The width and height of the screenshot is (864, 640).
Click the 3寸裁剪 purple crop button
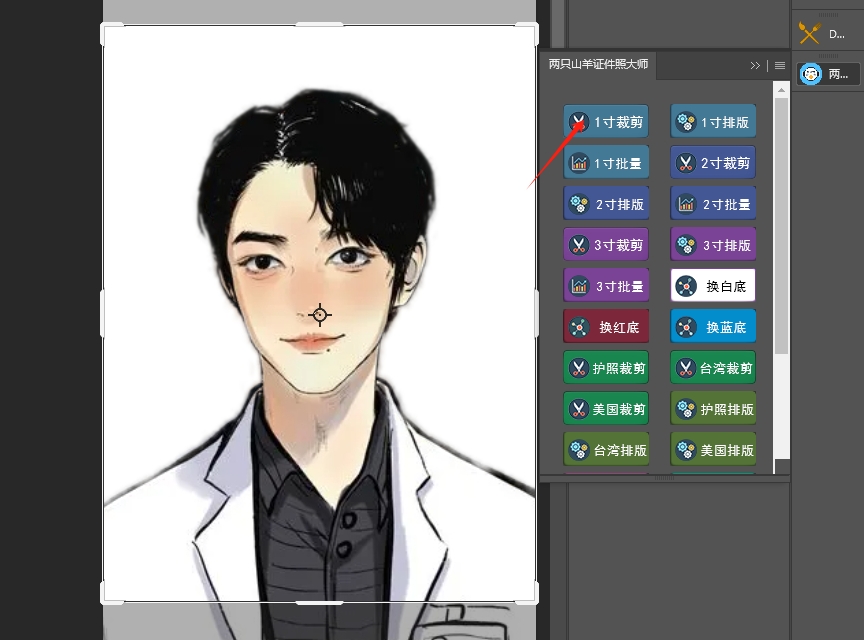pos(605,245)
